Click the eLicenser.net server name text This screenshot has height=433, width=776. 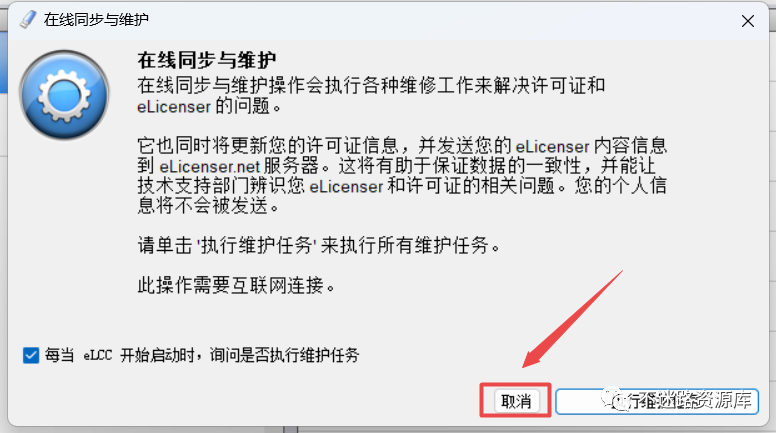209,166
